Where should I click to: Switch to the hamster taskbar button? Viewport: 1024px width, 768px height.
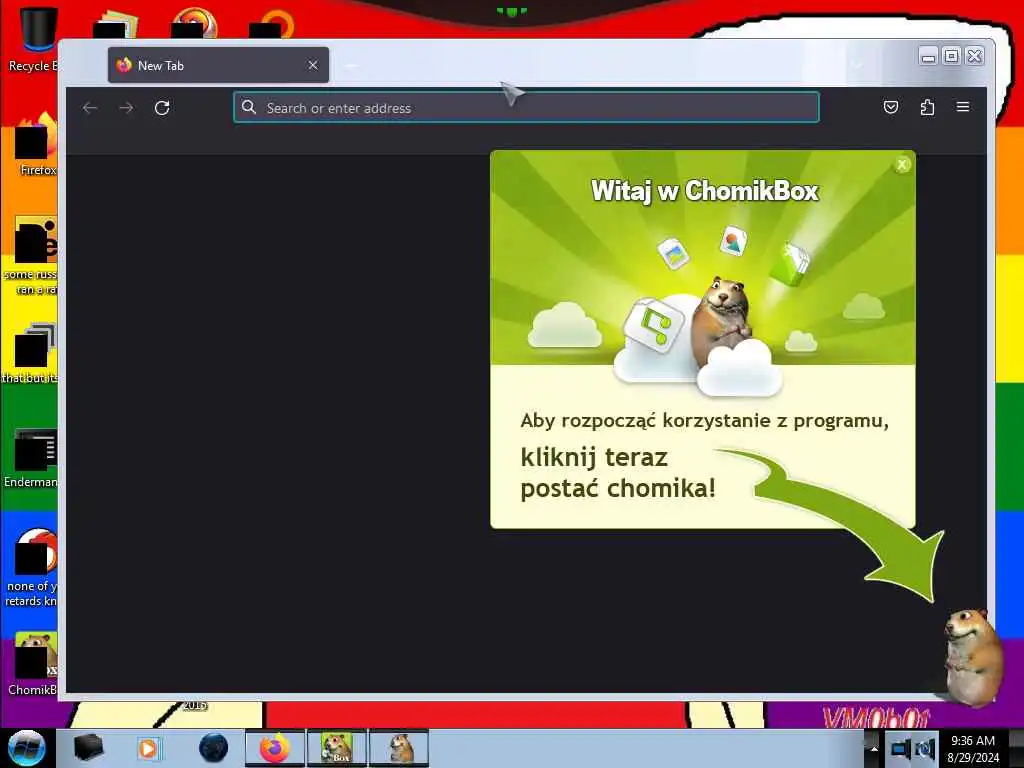click(399, 748)
